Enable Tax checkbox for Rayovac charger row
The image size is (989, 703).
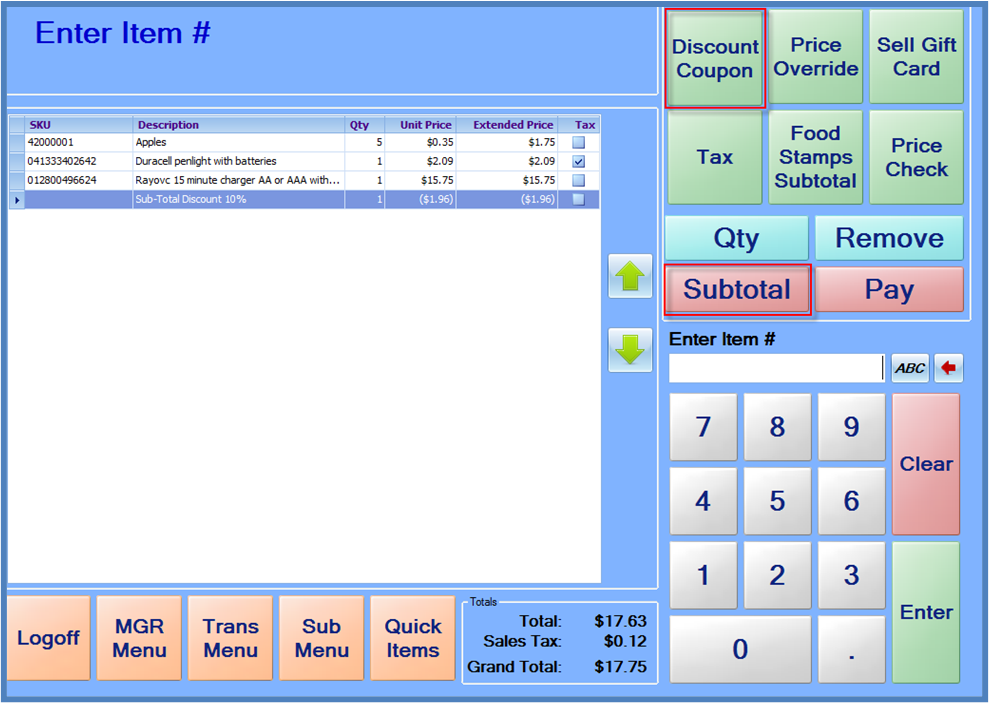(x=579, y=181)
